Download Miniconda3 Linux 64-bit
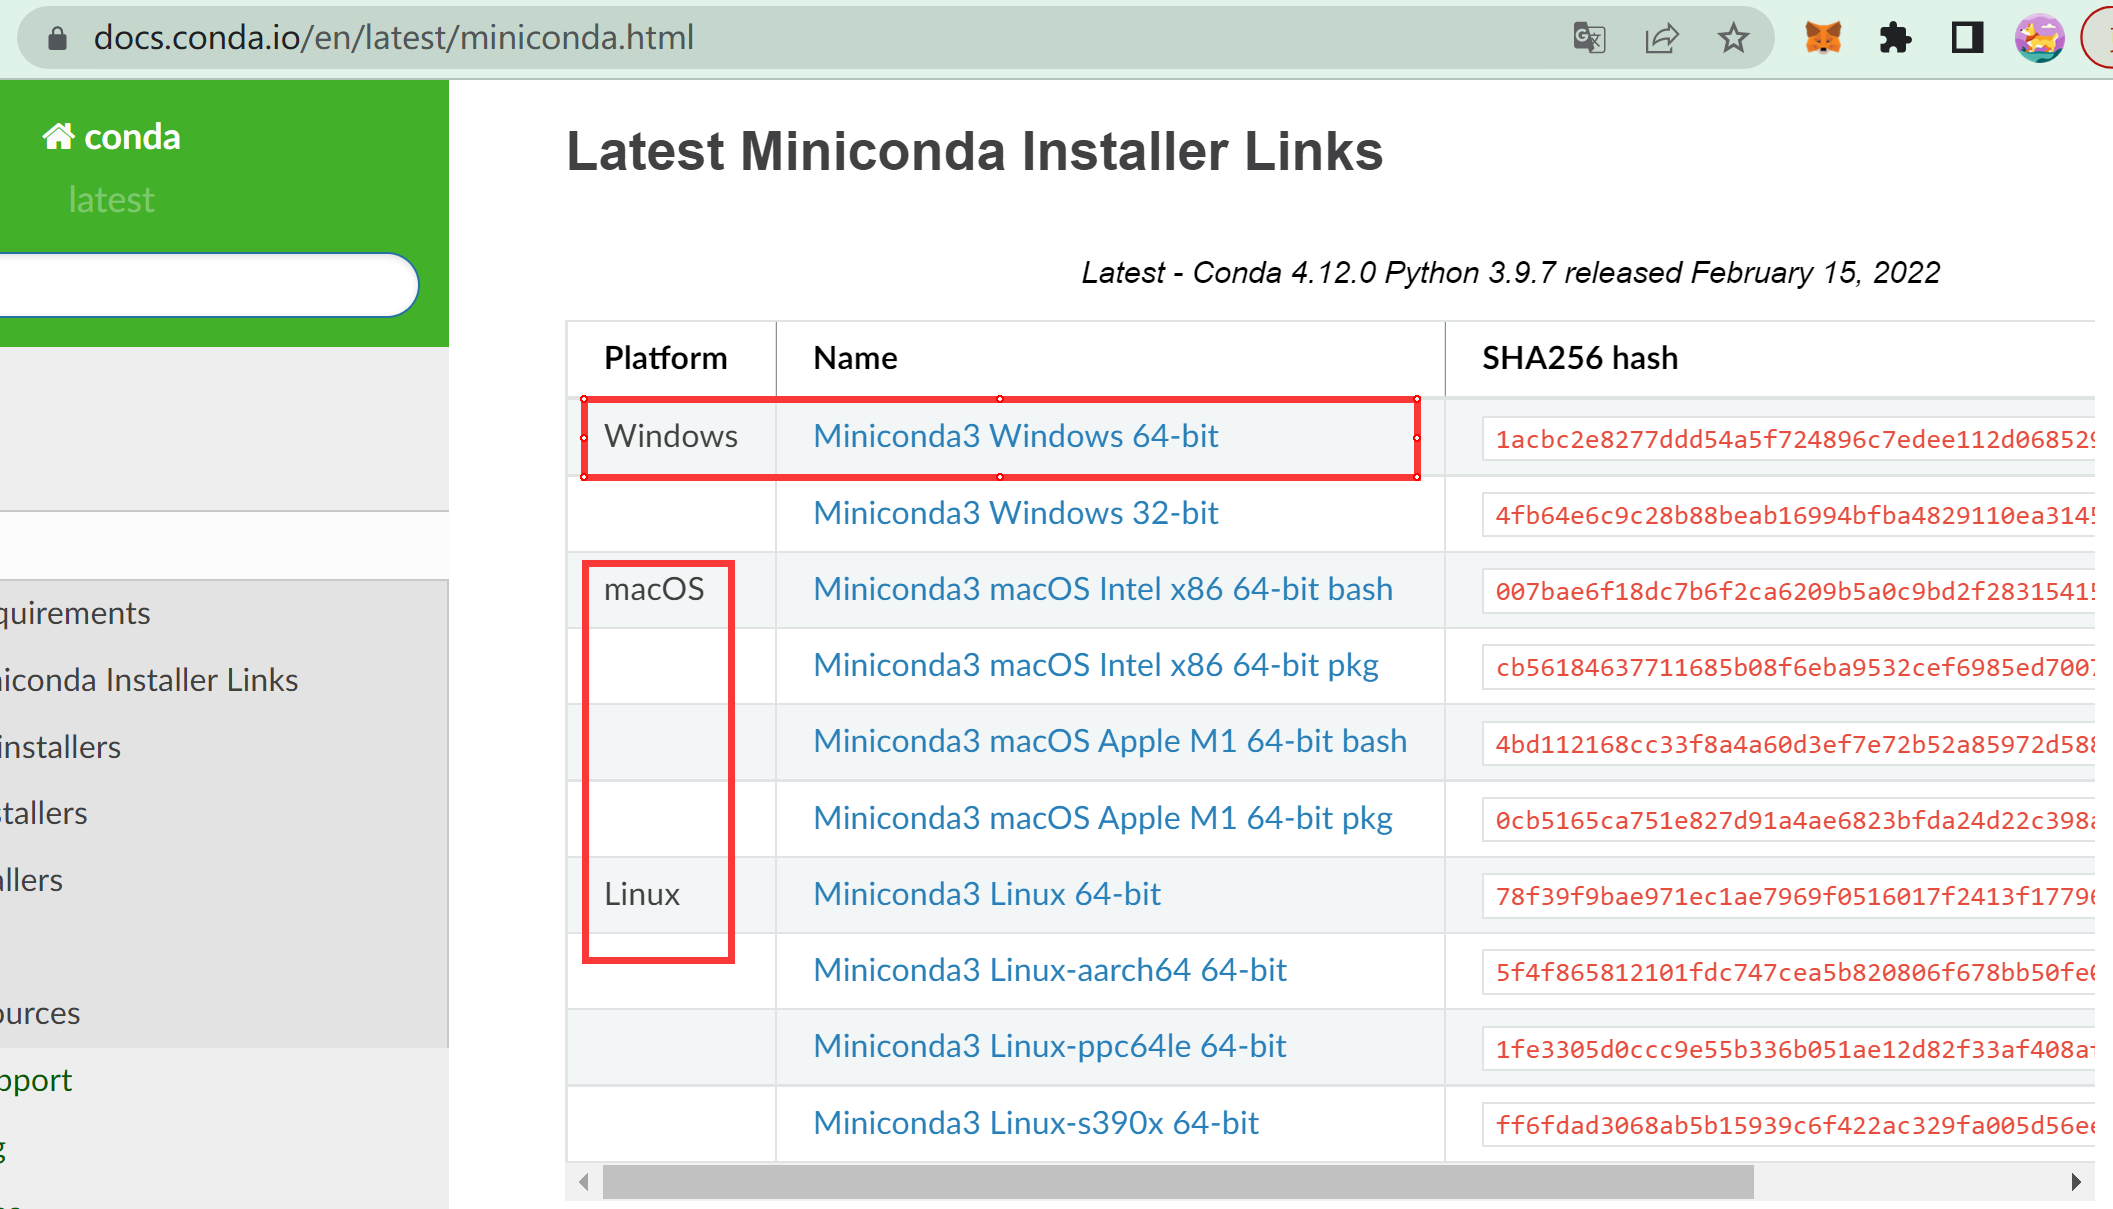2113x1209 pixels. [987, 894]
